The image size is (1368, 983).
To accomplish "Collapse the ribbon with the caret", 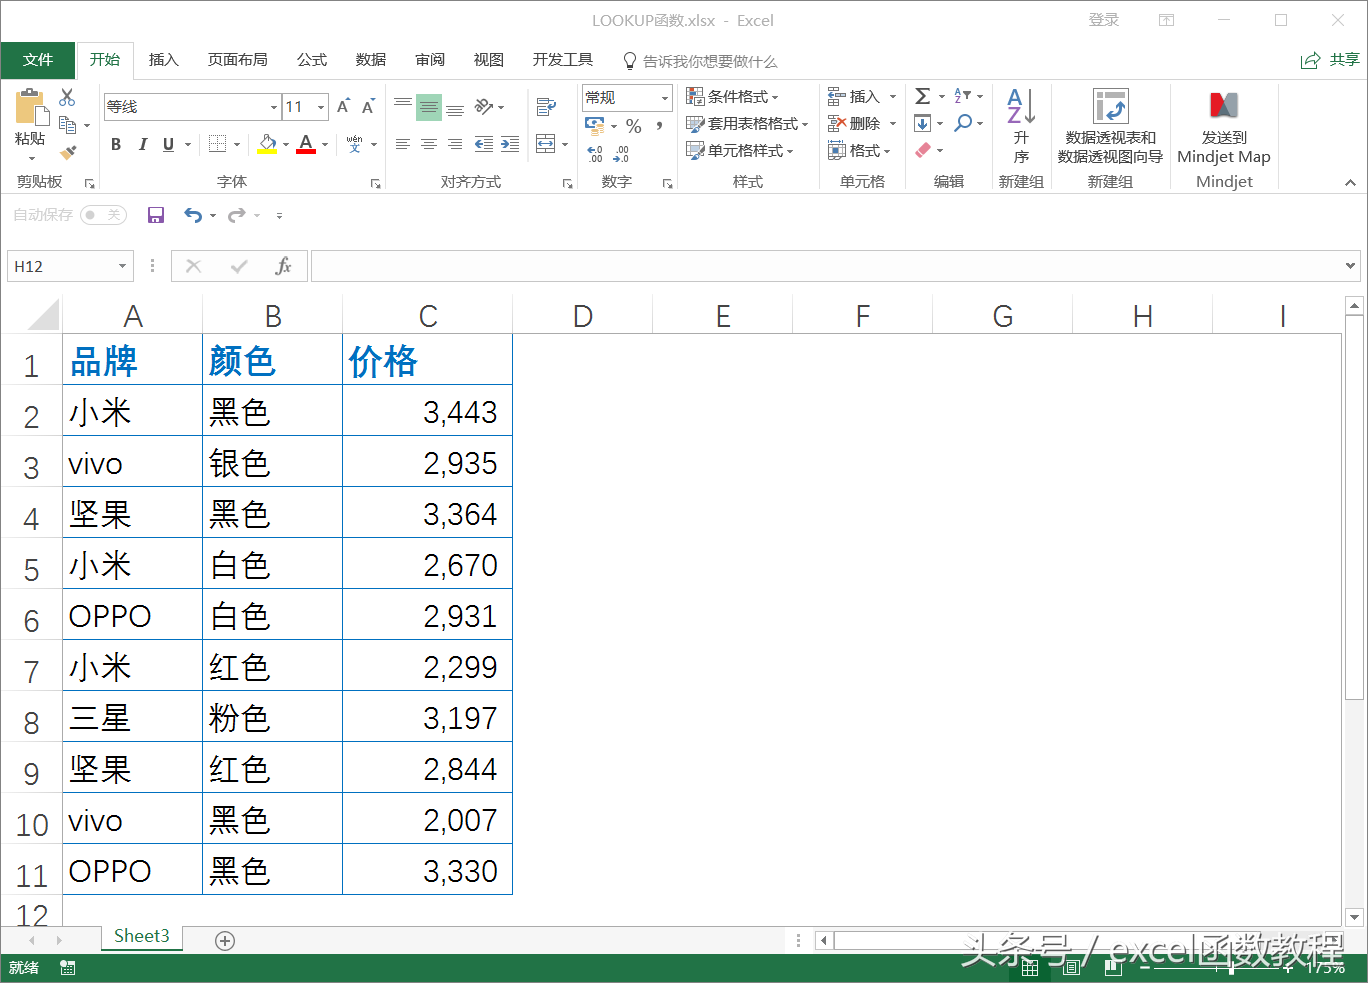I will coord(1350,182).
